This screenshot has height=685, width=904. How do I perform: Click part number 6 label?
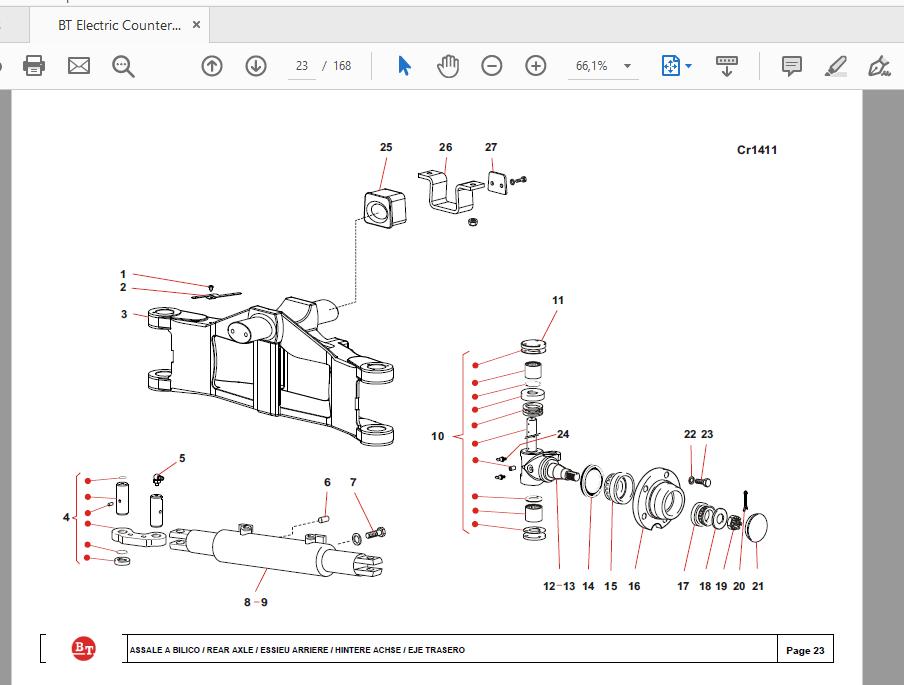327,483
